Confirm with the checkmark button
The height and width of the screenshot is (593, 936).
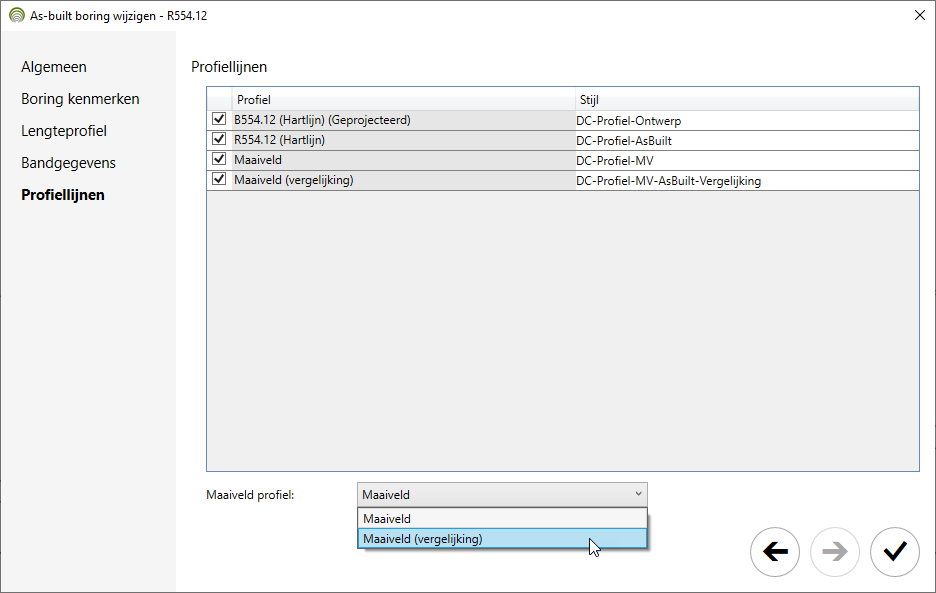click(x=894, y=552)
